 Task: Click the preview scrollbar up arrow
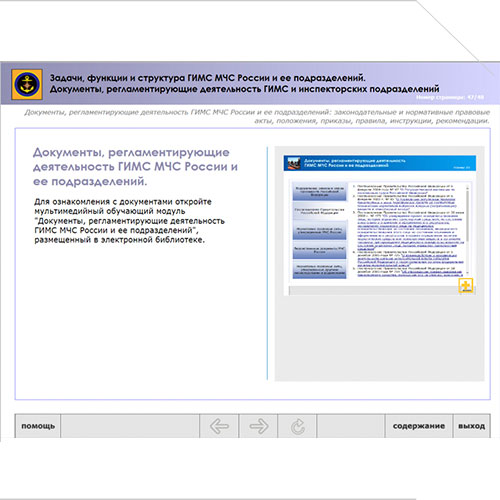tap(467, 188)
